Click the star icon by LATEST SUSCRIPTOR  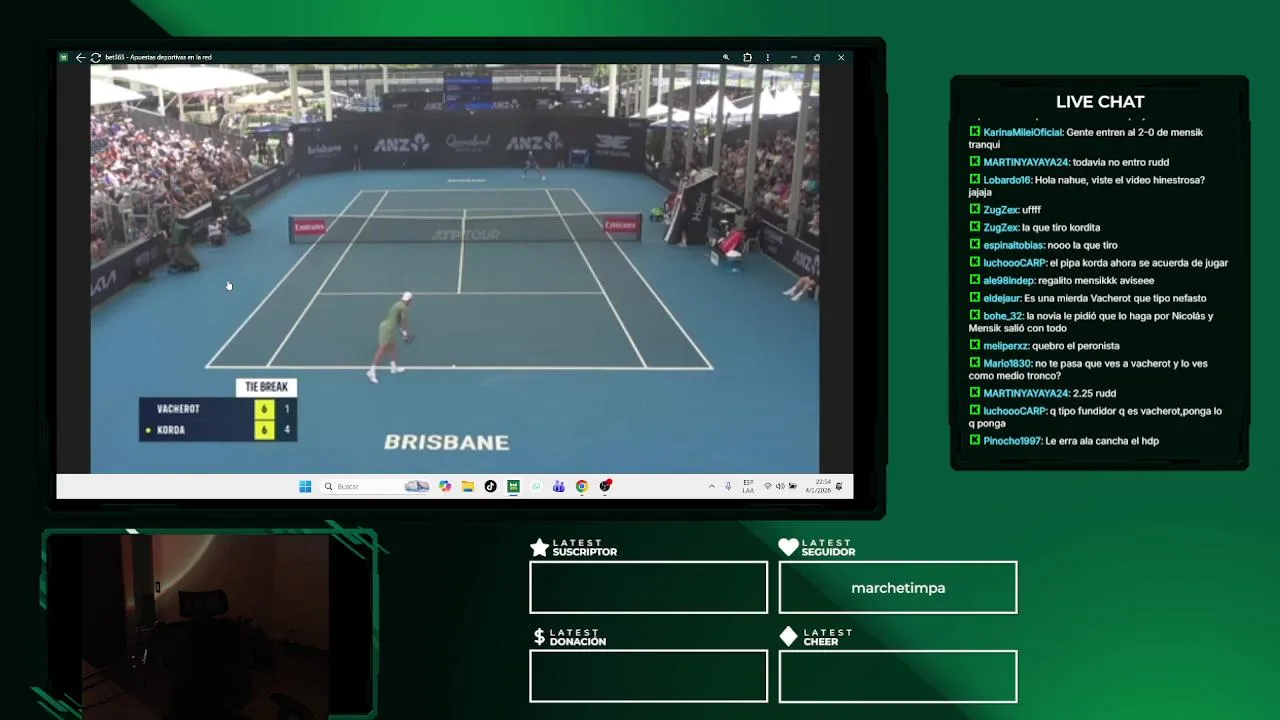point(539,547)
